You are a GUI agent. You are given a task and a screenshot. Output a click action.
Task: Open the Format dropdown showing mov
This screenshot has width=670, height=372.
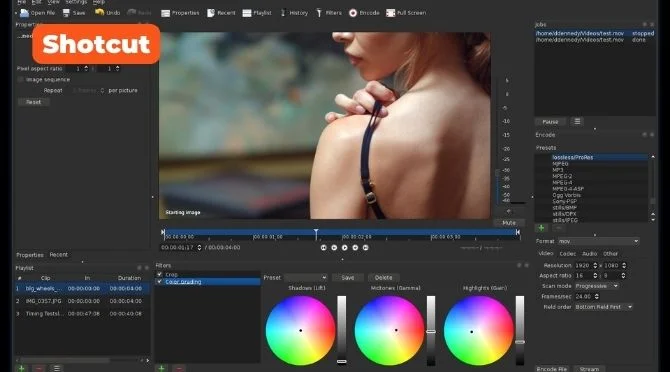(x=599, y=241)
